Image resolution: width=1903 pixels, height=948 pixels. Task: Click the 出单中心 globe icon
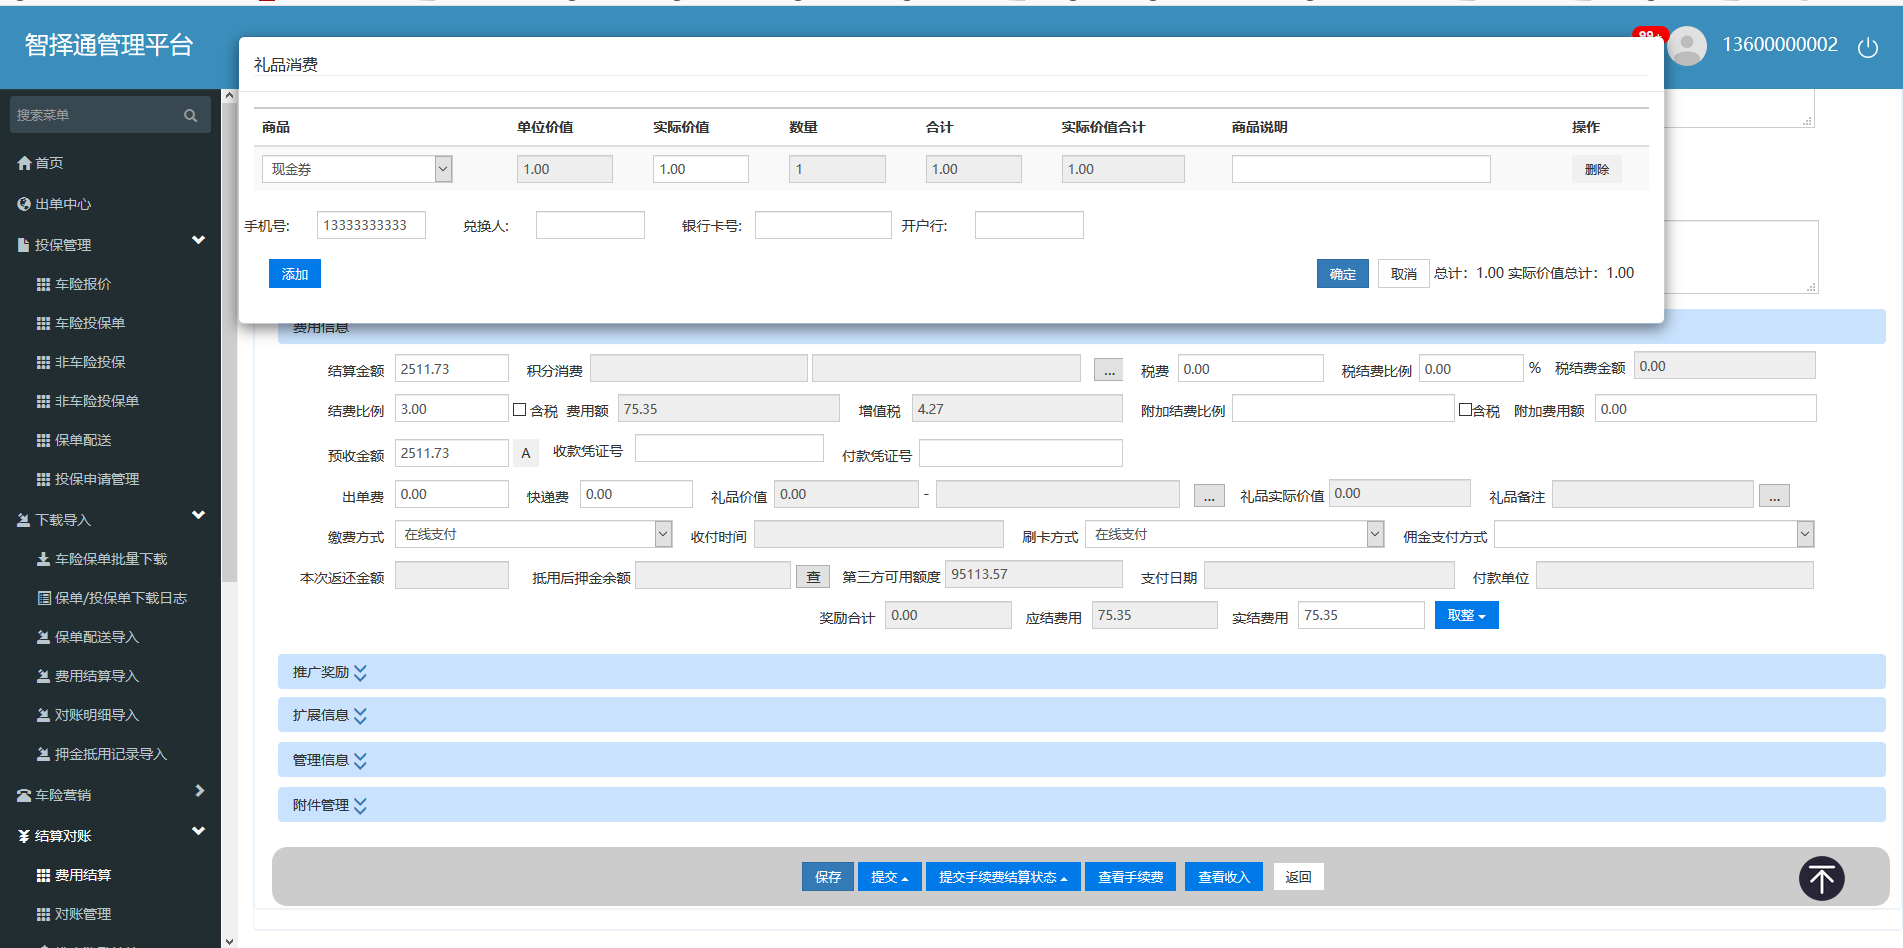[25, 204]
